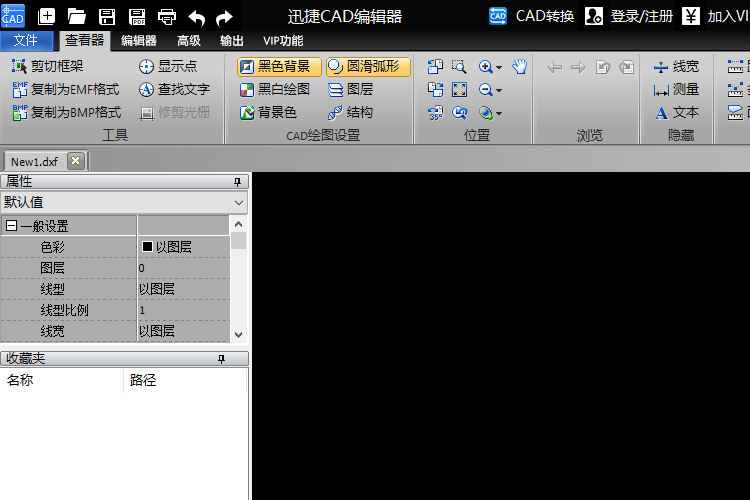Toggle 圆滑弧形 setting
The height and width of the screenshot is (500, 750).
[368, 67]
